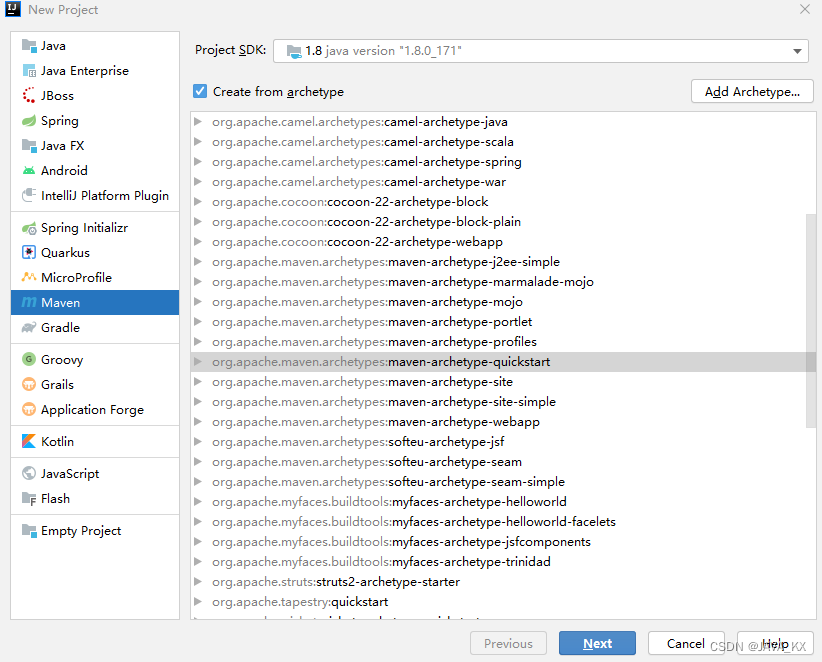Click the Java Enterprise icon

coord(29,71)
